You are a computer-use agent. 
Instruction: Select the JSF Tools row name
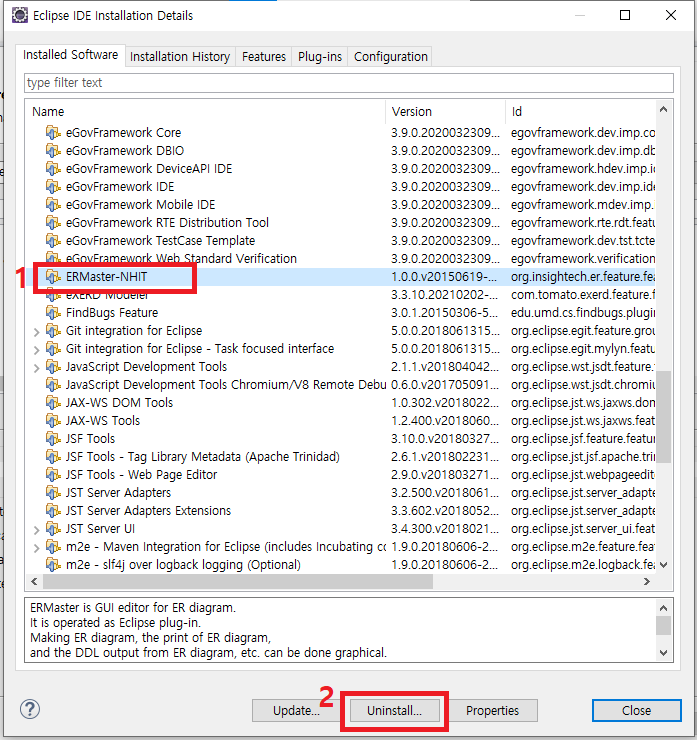tap(91, 438)
